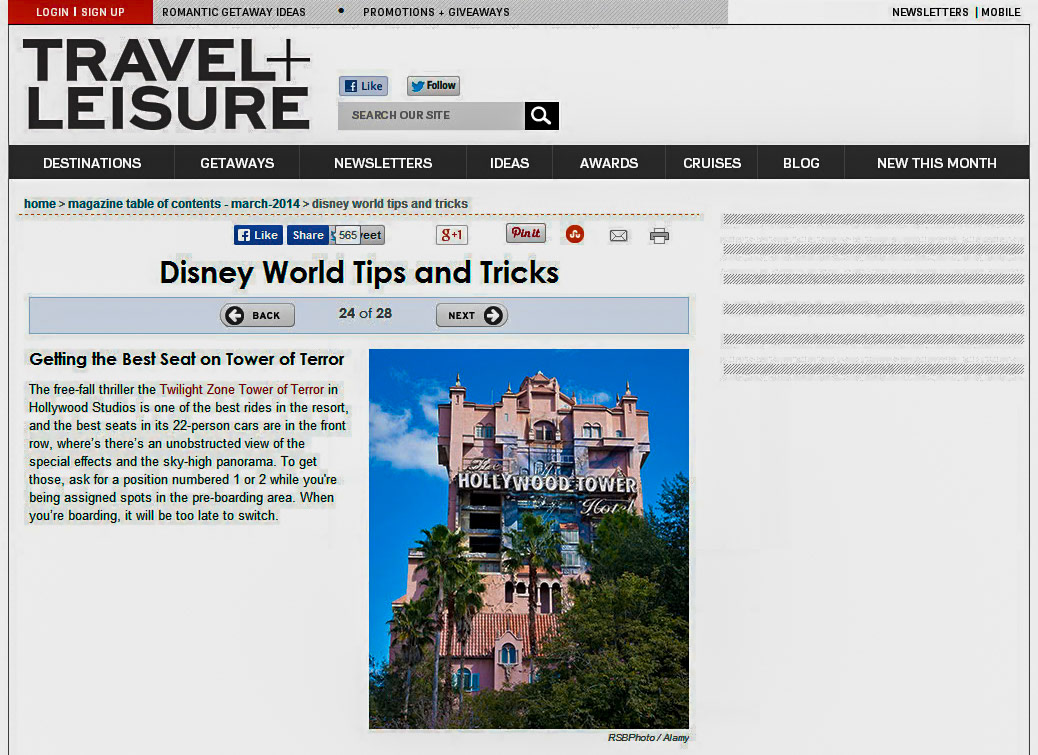Click the Hollywood Tower Hotel photo
The image size is (1038, 755).
[529, 539]
